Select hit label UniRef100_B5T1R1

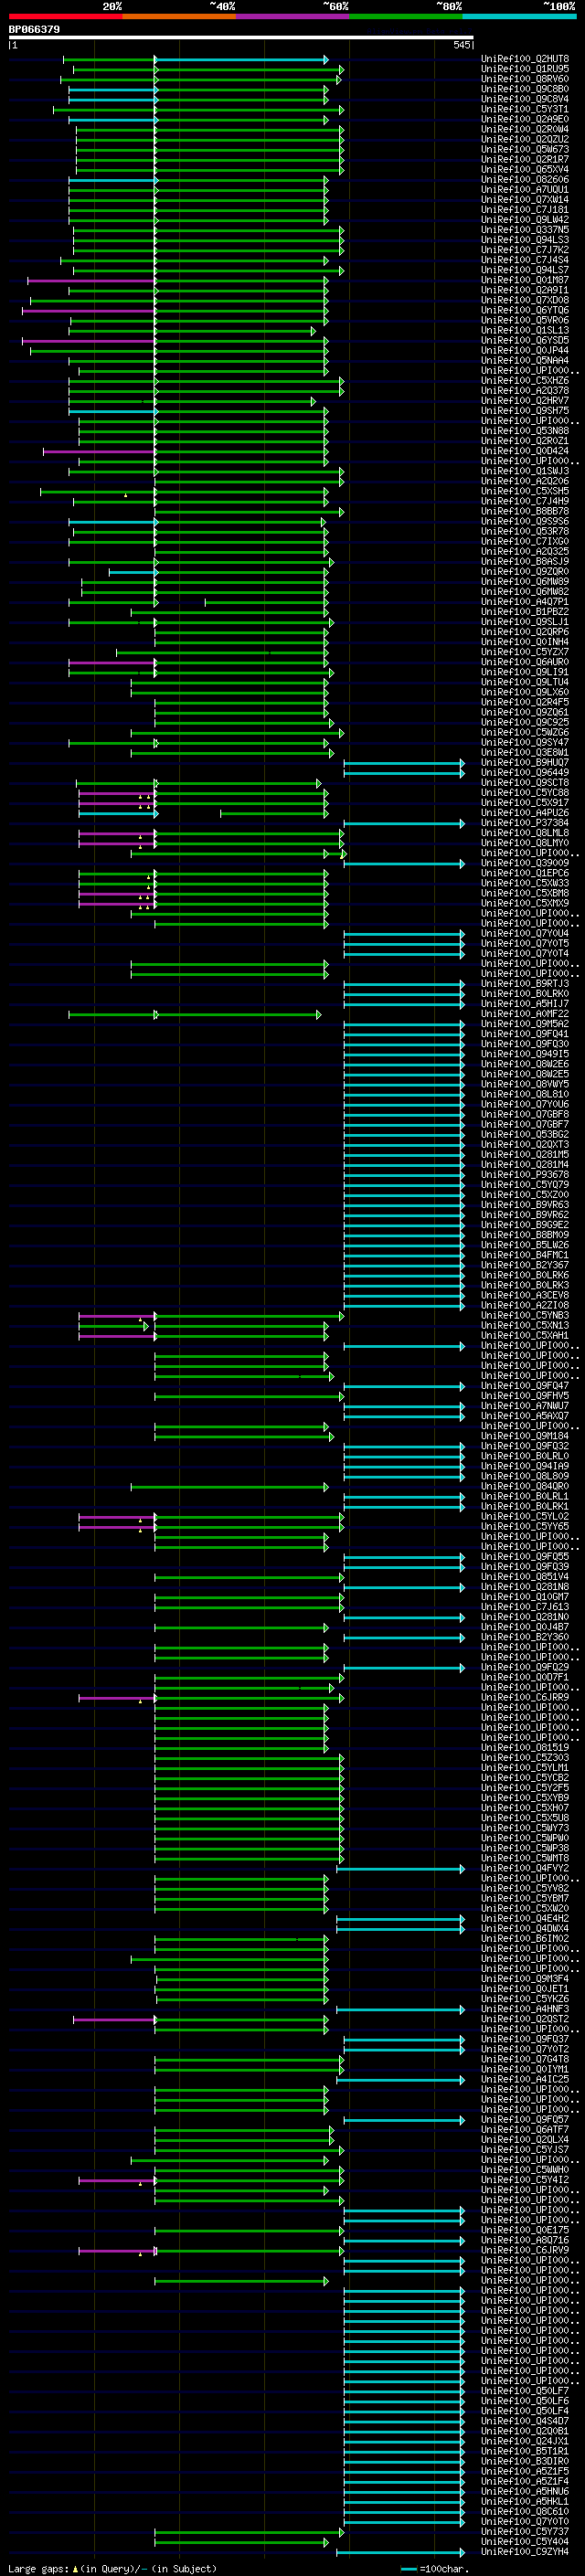(x=525, y=2453)
